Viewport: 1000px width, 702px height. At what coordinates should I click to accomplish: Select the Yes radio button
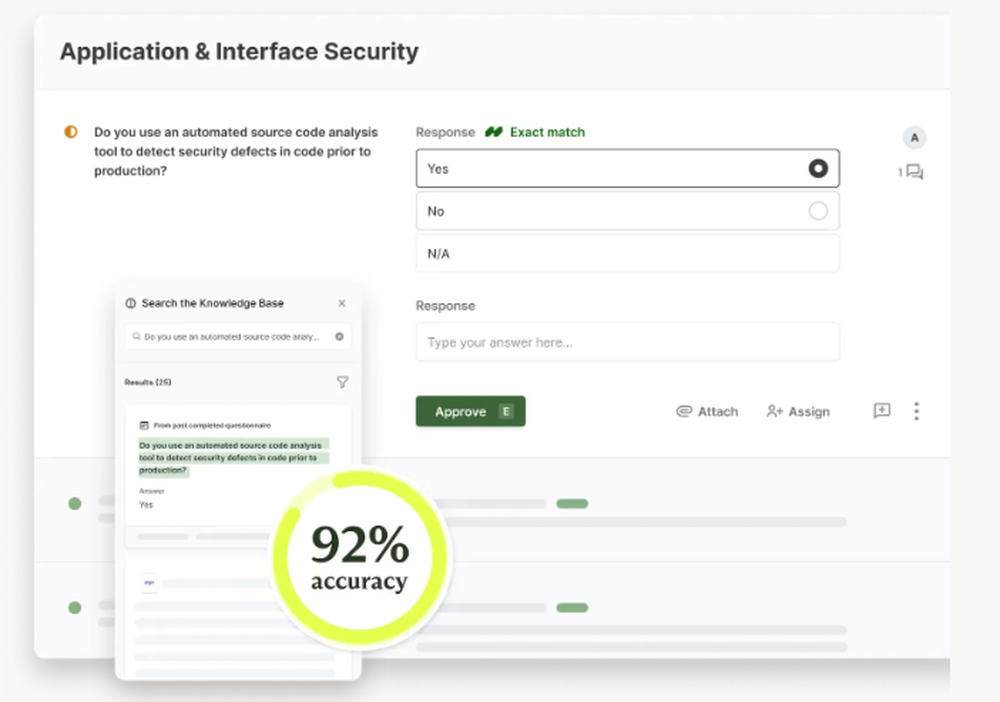click(x=818, y=168)
